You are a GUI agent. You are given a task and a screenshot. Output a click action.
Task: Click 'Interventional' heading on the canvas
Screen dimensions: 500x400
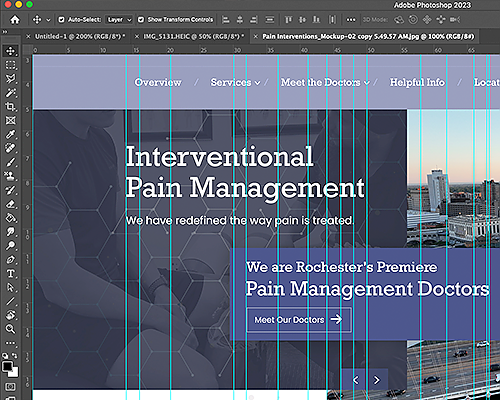[219, 157]
